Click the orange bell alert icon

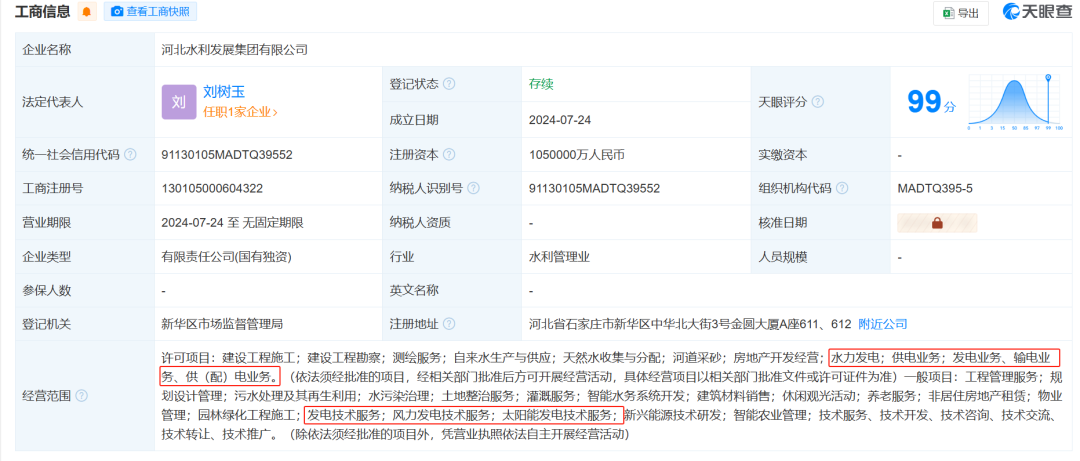pyautogui.click(x=87, y=12)
